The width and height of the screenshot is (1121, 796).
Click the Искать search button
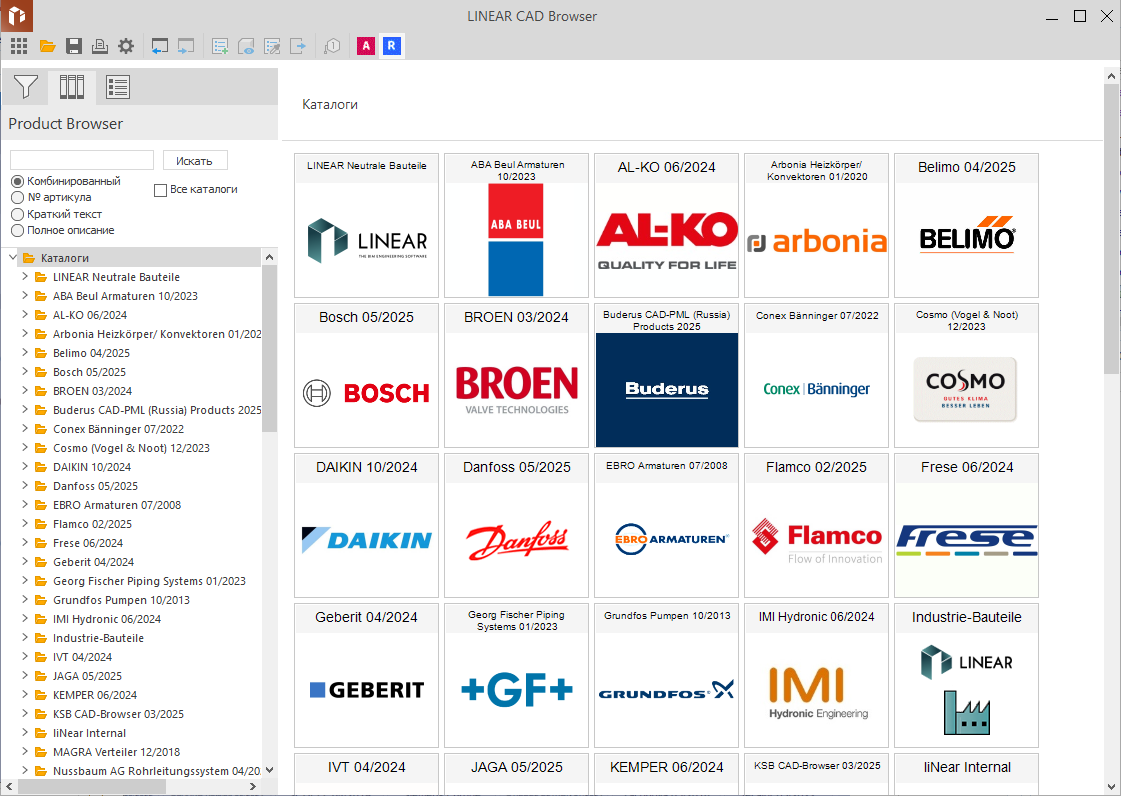(x=195, y=161)
